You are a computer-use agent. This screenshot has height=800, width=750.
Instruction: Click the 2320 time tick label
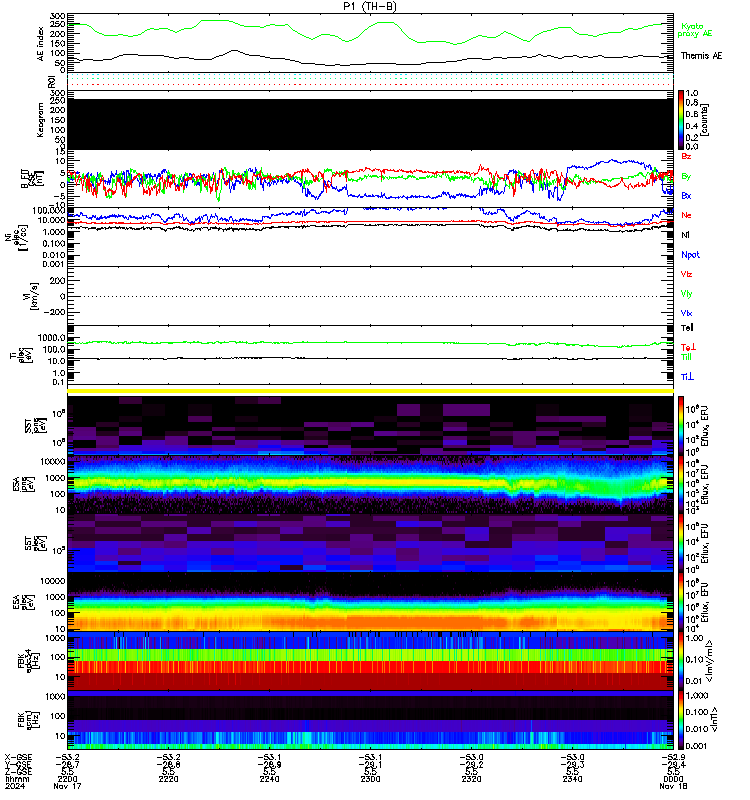(x=471, y=779)
